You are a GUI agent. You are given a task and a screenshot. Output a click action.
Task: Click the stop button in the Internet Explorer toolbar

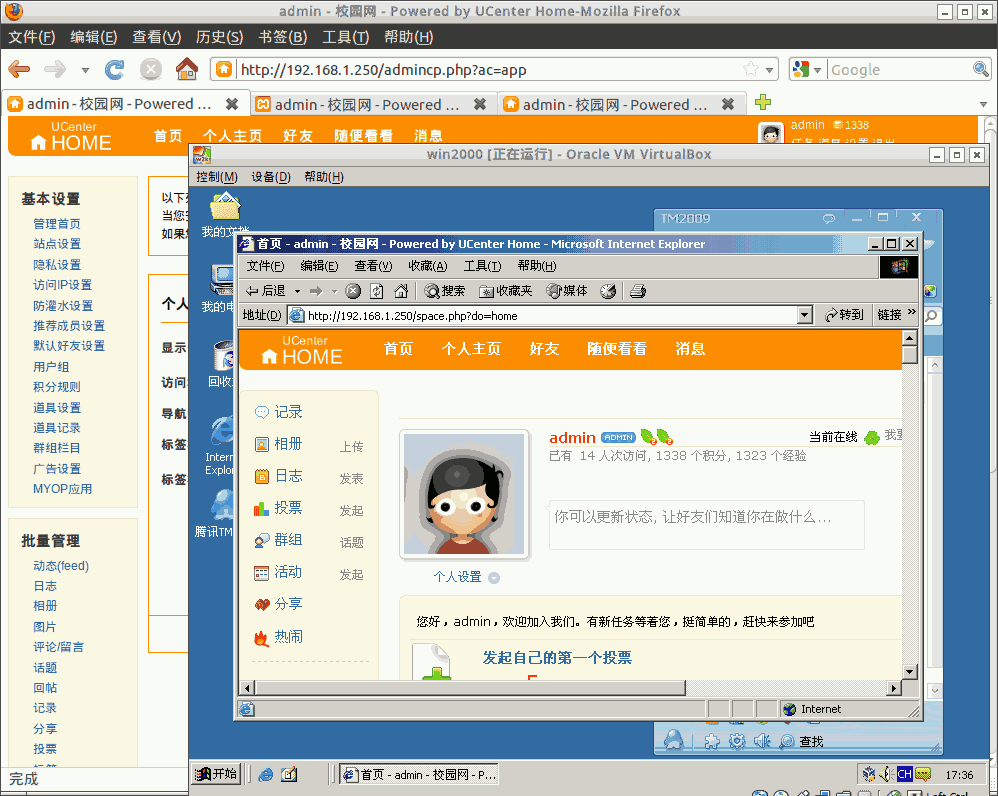(x=353, y=291)
